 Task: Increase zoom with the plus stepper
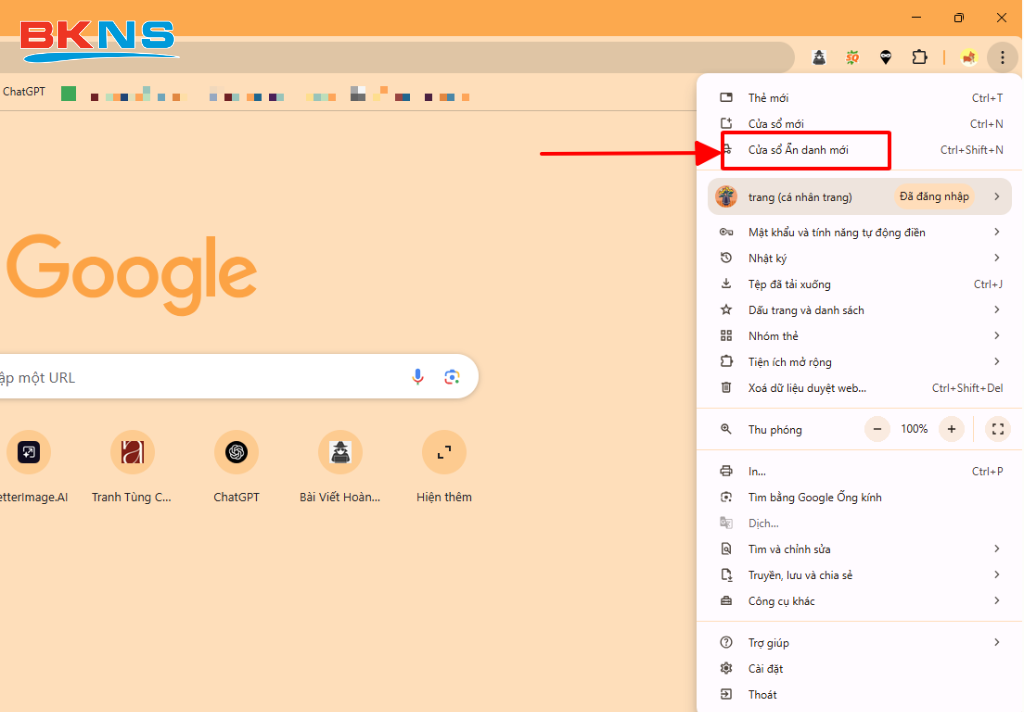pos(951,429)
